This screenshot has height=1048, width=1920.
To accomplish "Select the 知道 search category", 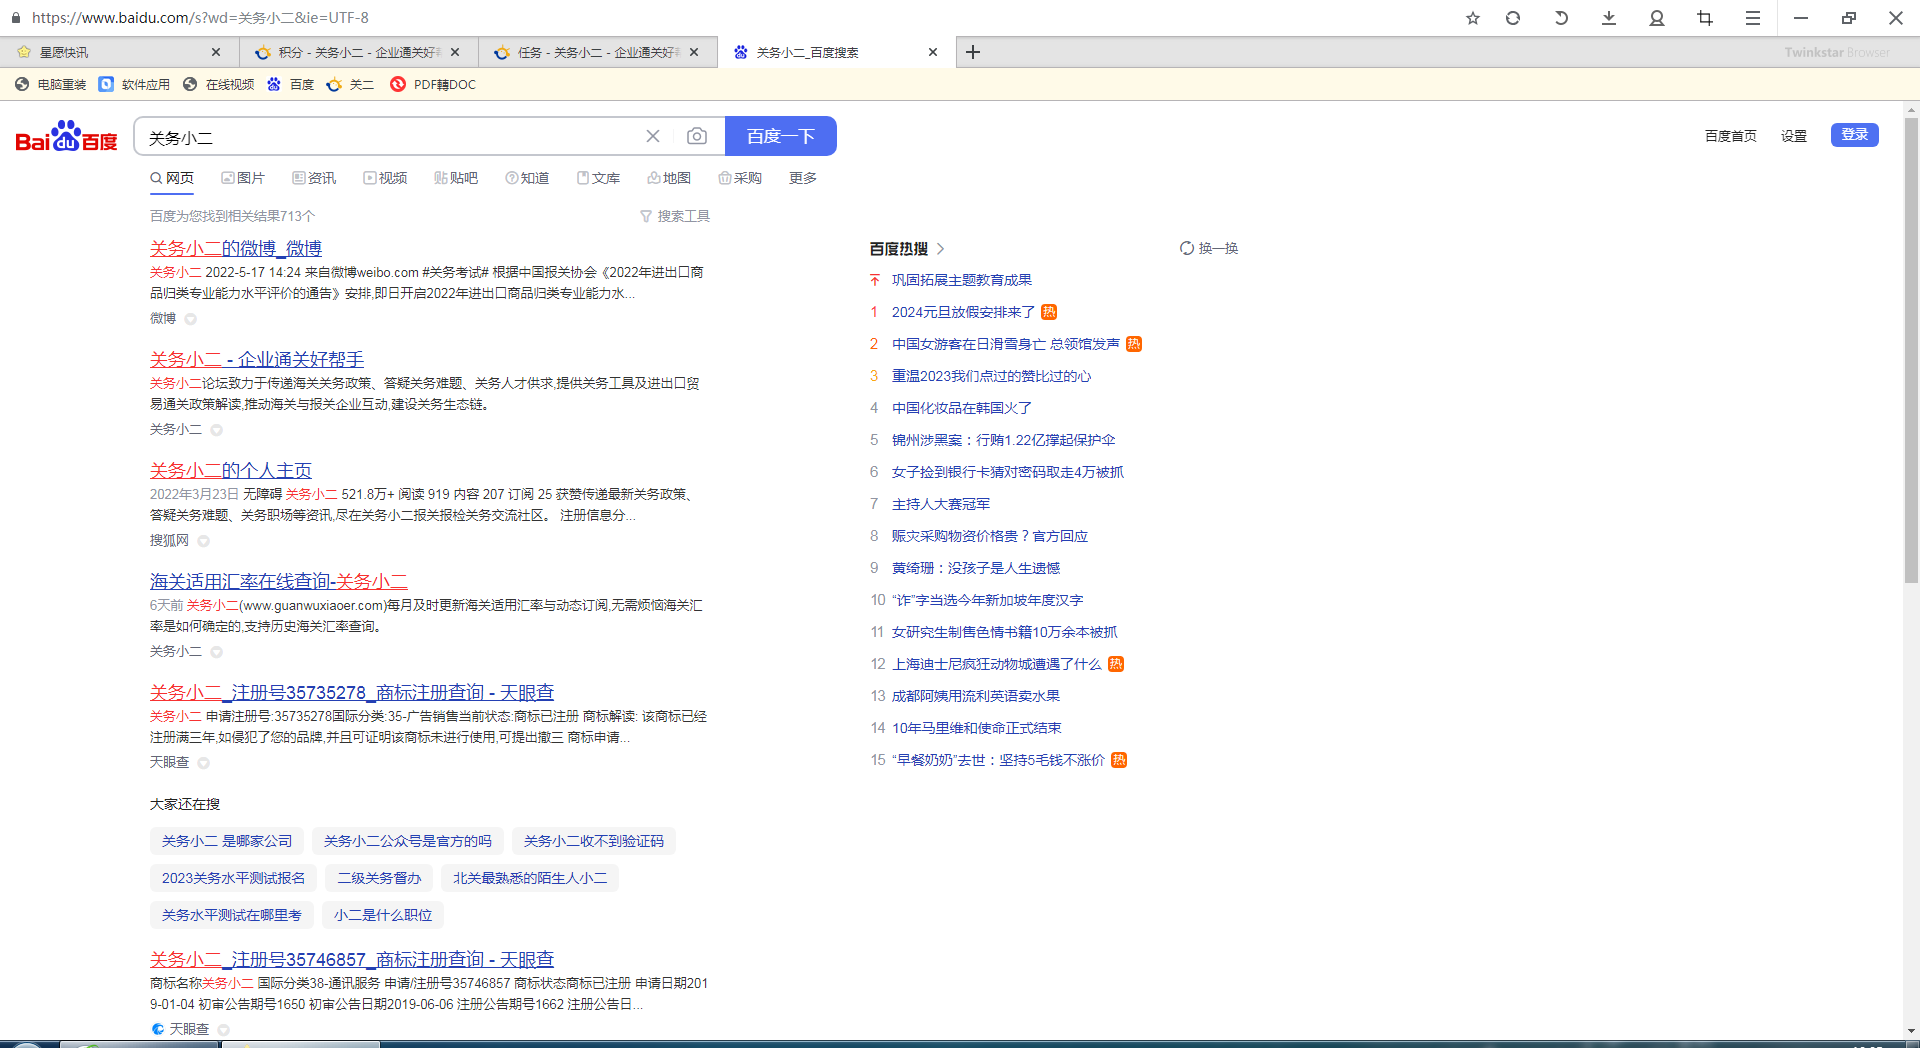I will [x=527, y=178].
